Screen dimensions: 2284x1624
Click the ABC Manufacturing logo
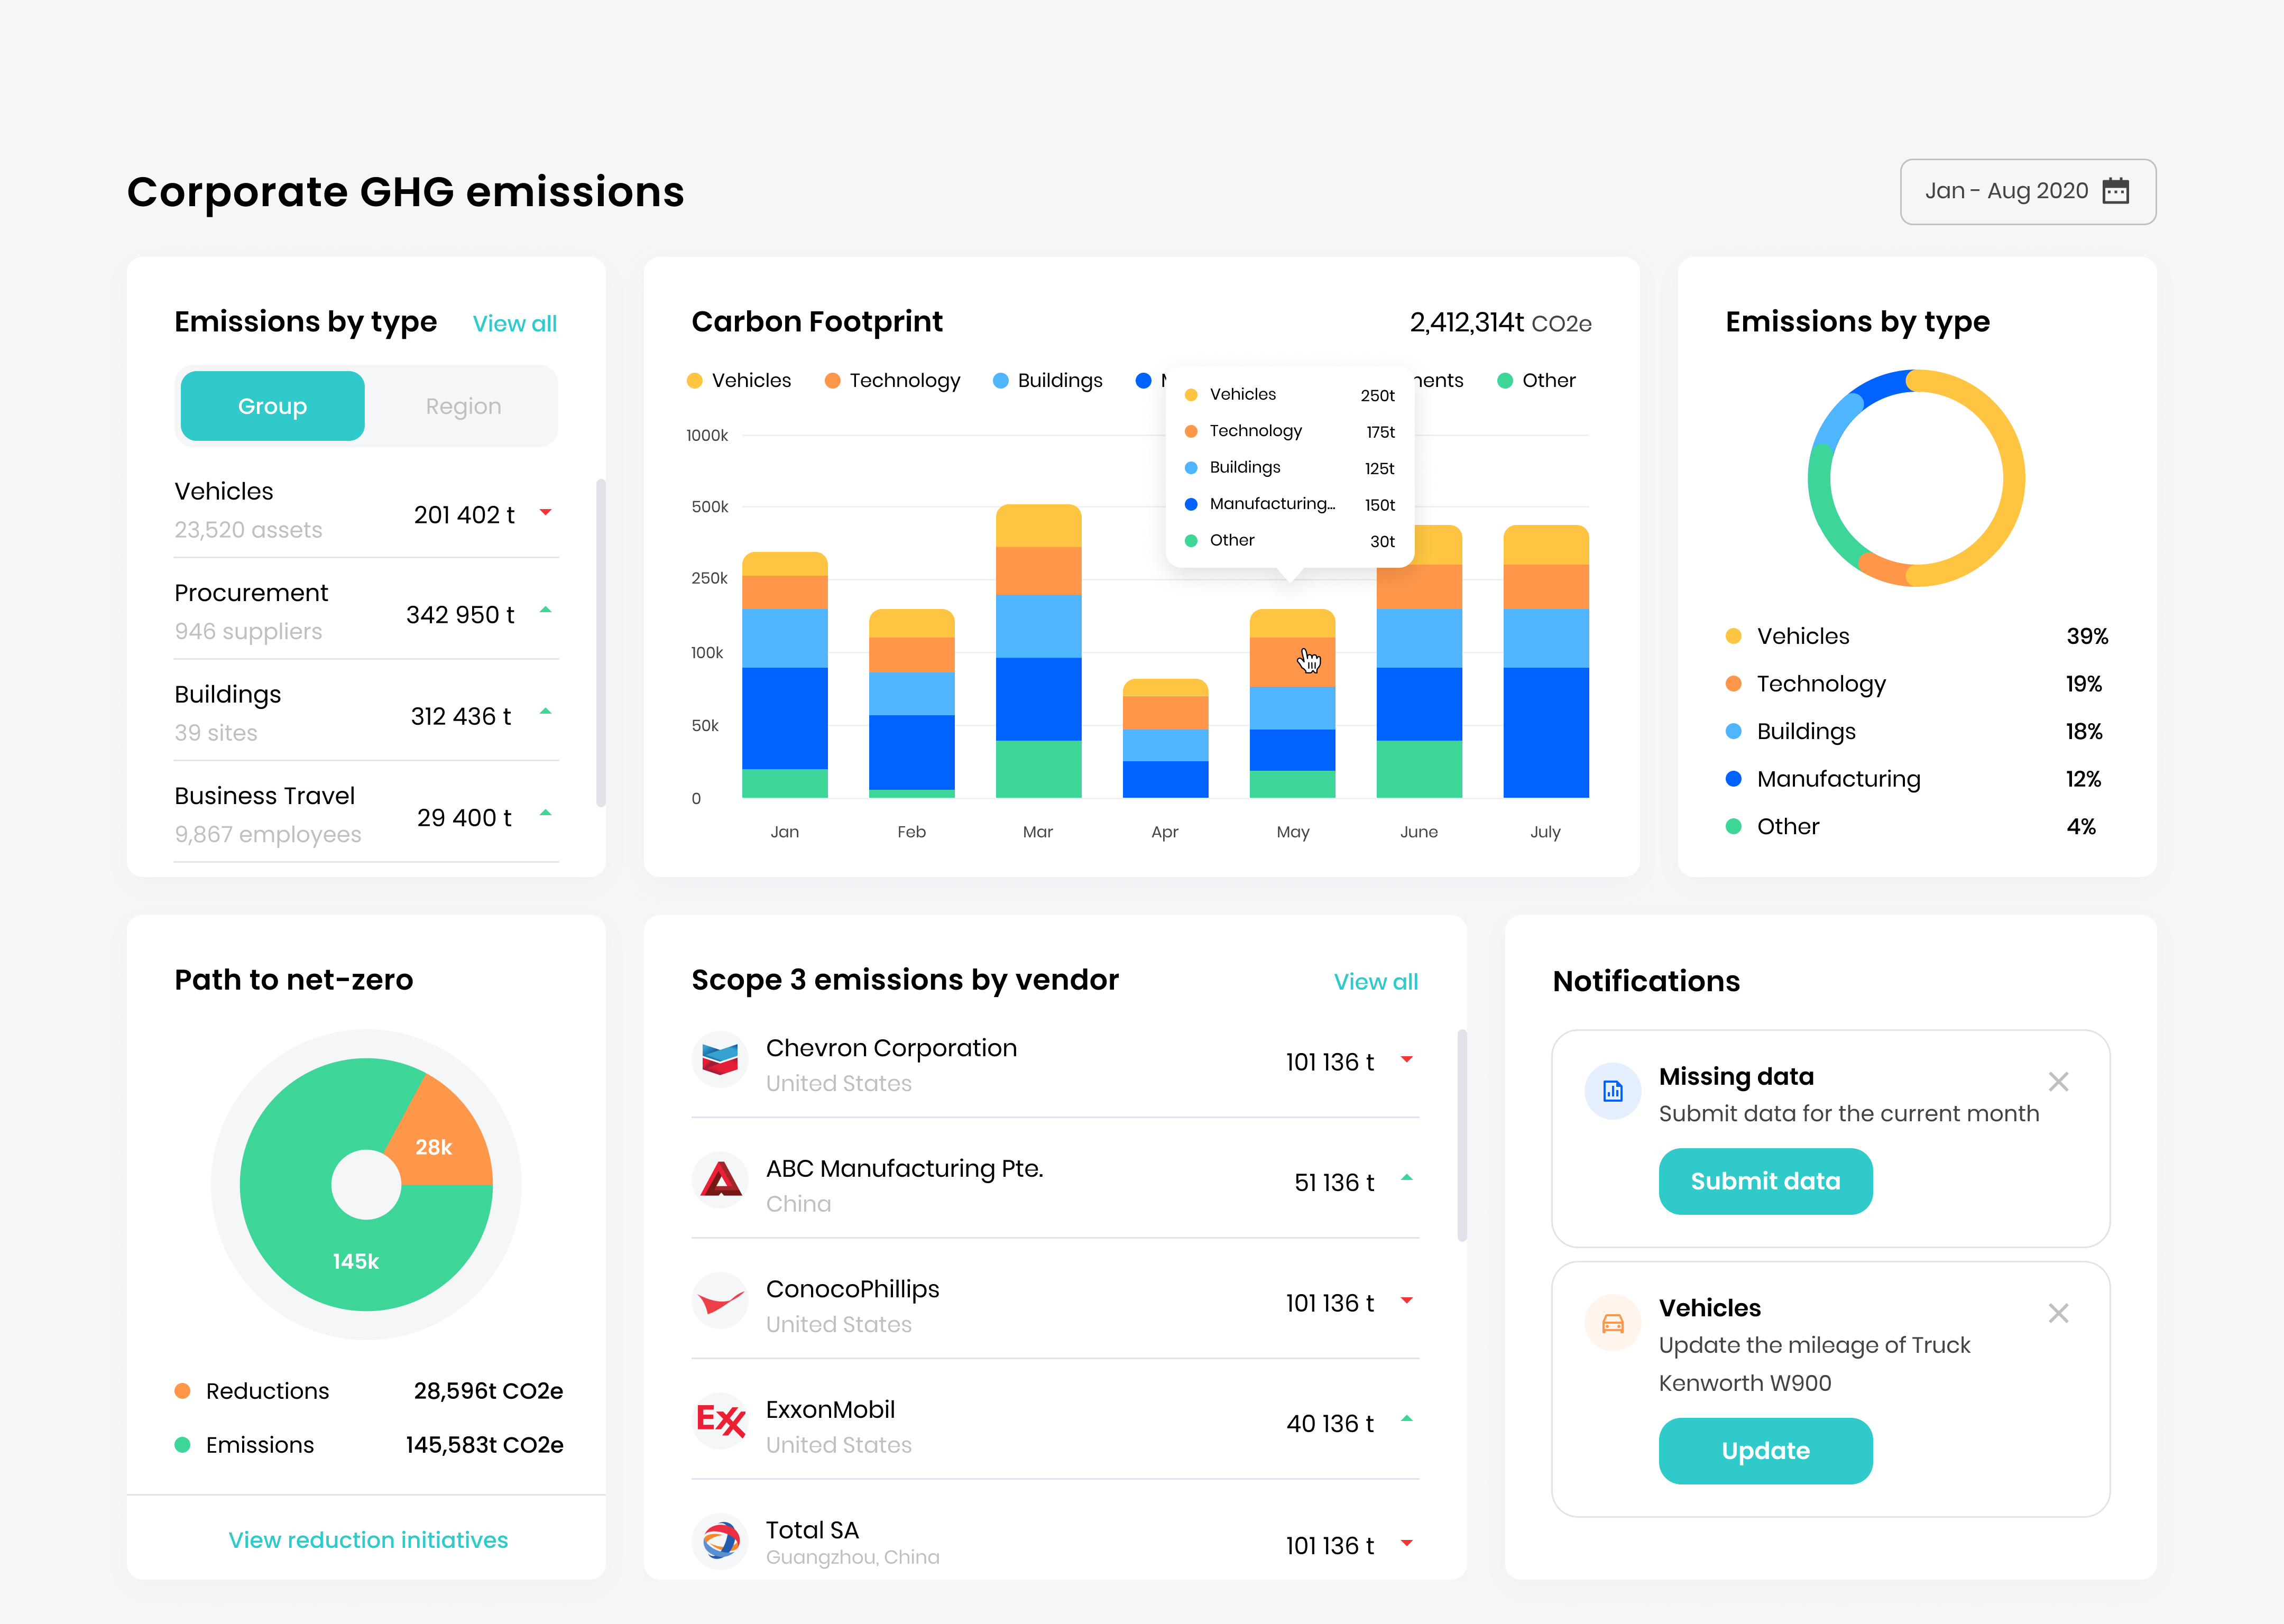click(x=719, y=1181)
